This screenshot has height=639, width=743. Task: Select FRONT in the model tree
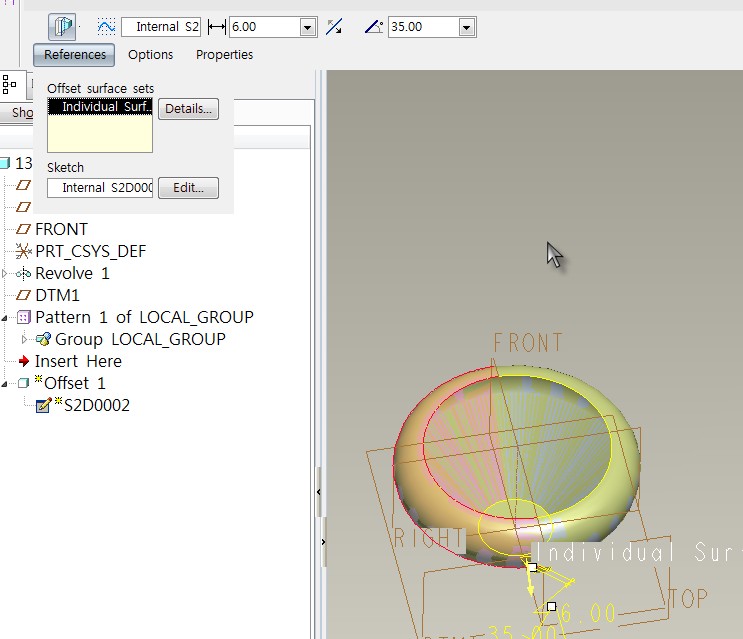pyautogui.click(x=61, y=229)
